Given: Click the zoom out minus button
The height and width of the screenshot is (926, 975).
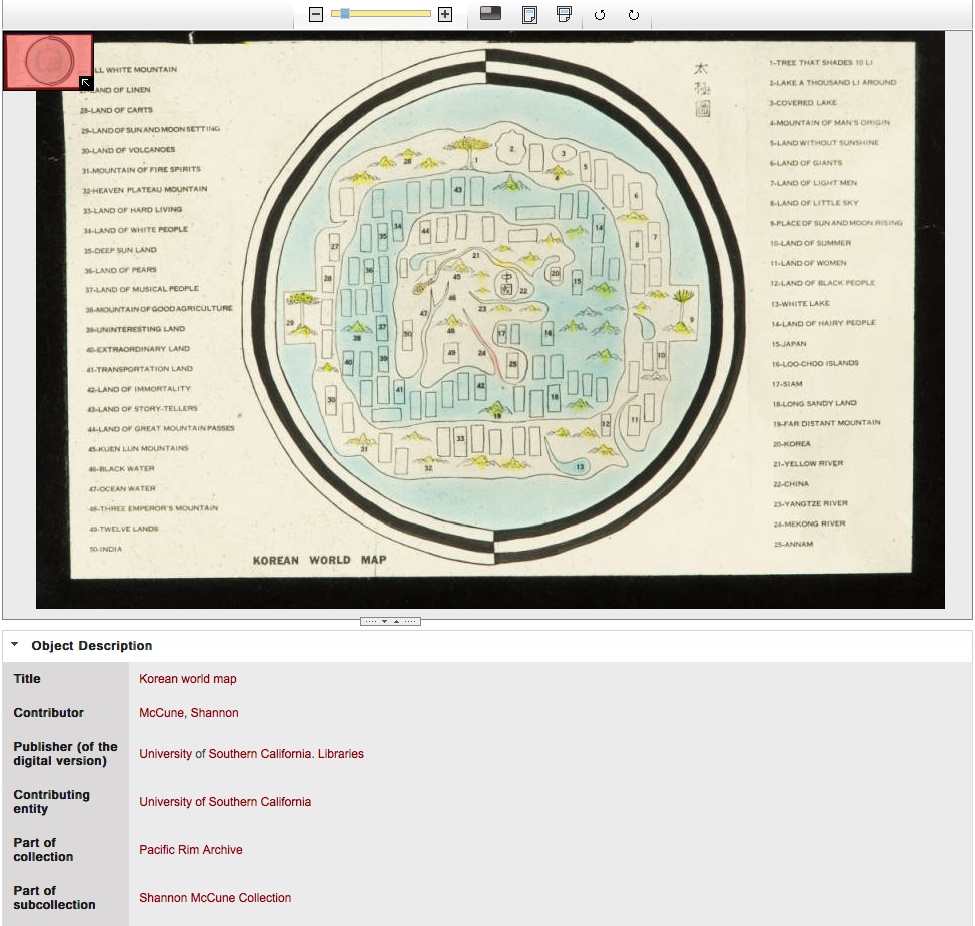Looking at the screenshot, I should click(x=316, y=14).
